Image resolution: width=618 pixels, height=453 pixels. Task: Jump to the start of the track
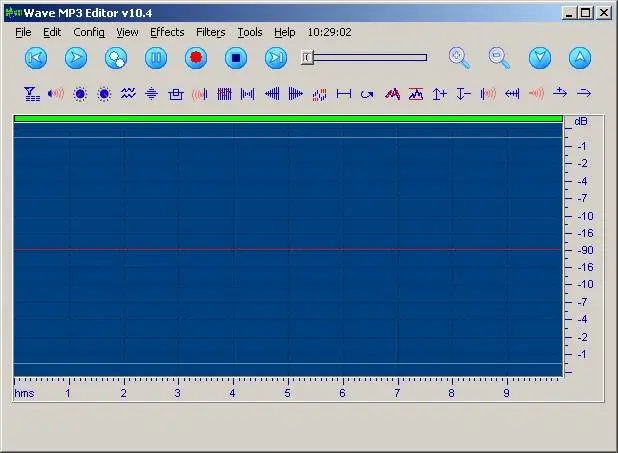click(x=36, y=58)
